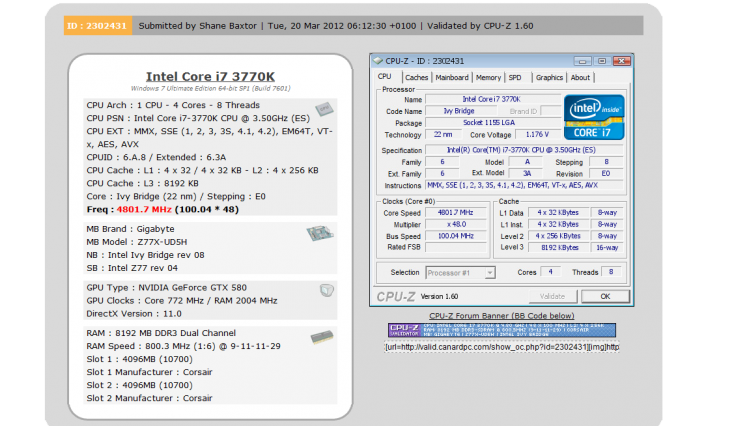Click the ID : 2302431 orange label
The width and height of the screenshot is (738, 426).
[97, 26]
